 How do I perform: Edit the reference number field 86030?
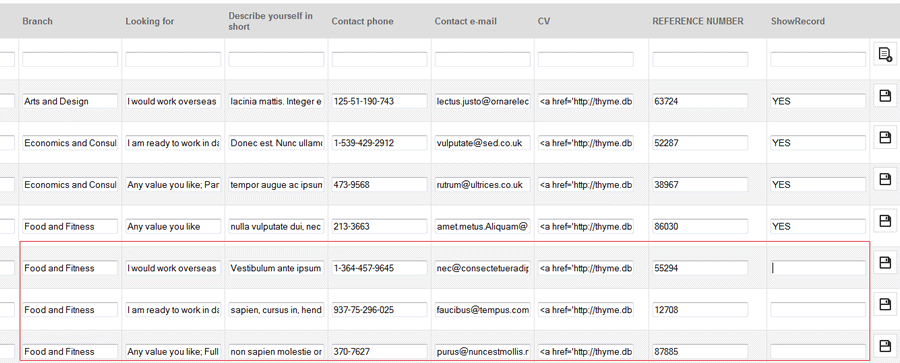700,226
